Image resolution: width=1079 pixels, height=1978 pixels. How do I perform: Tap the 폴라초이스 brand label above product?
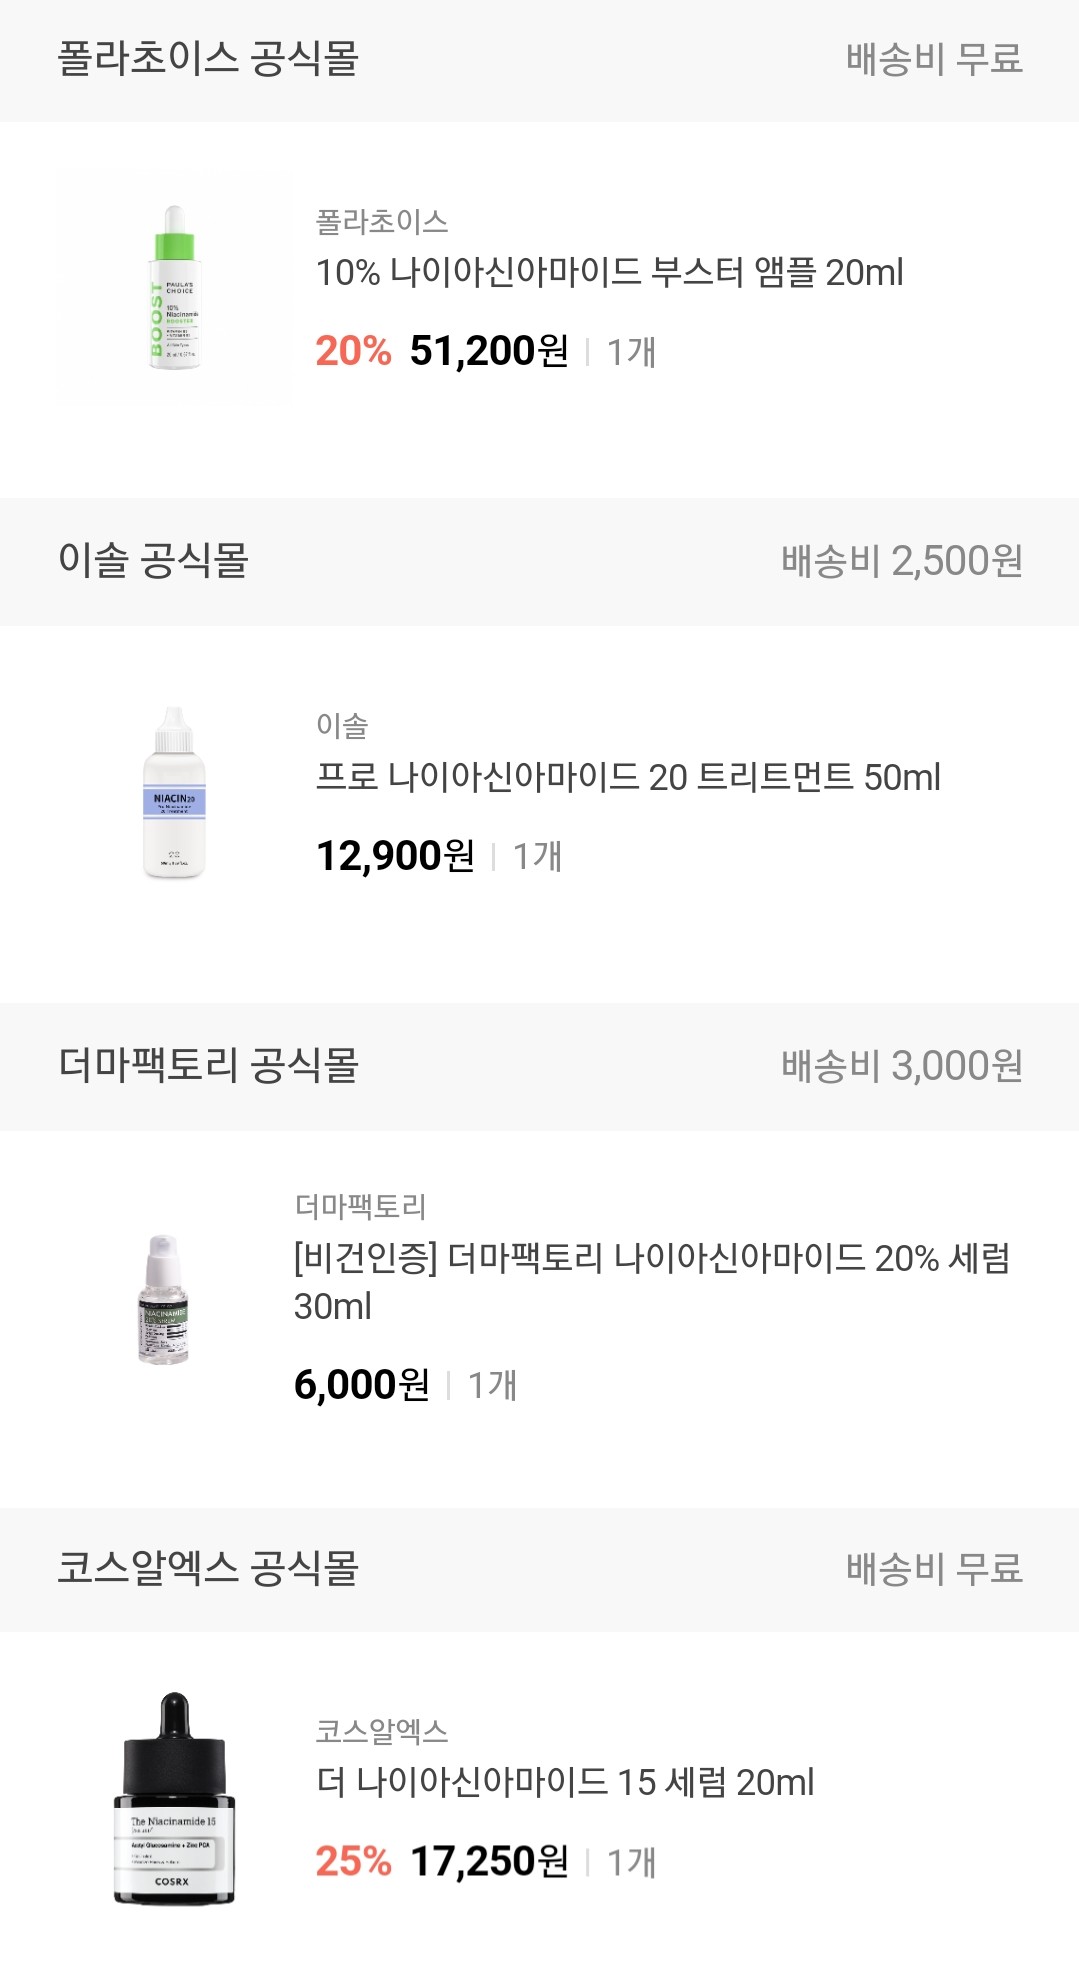[382, 221]
